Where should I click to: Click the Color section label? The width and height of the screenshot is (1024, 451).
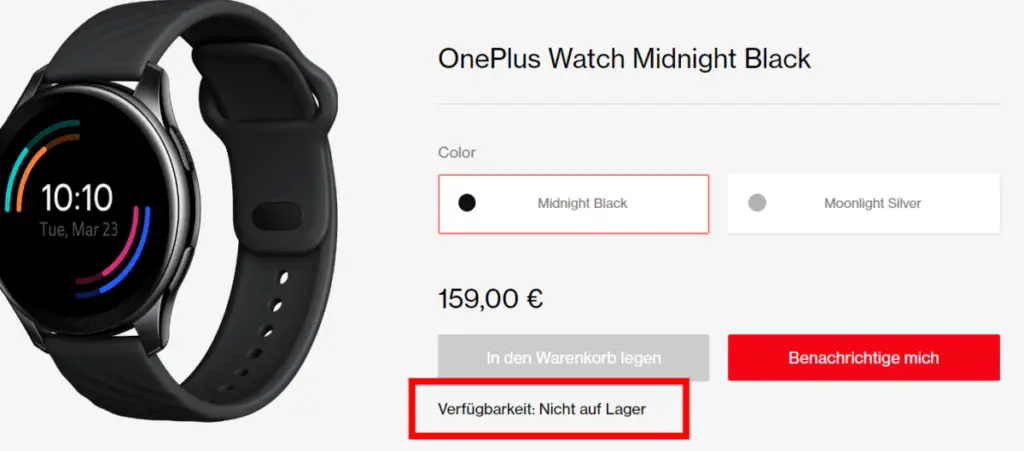(x=456, y=153)
